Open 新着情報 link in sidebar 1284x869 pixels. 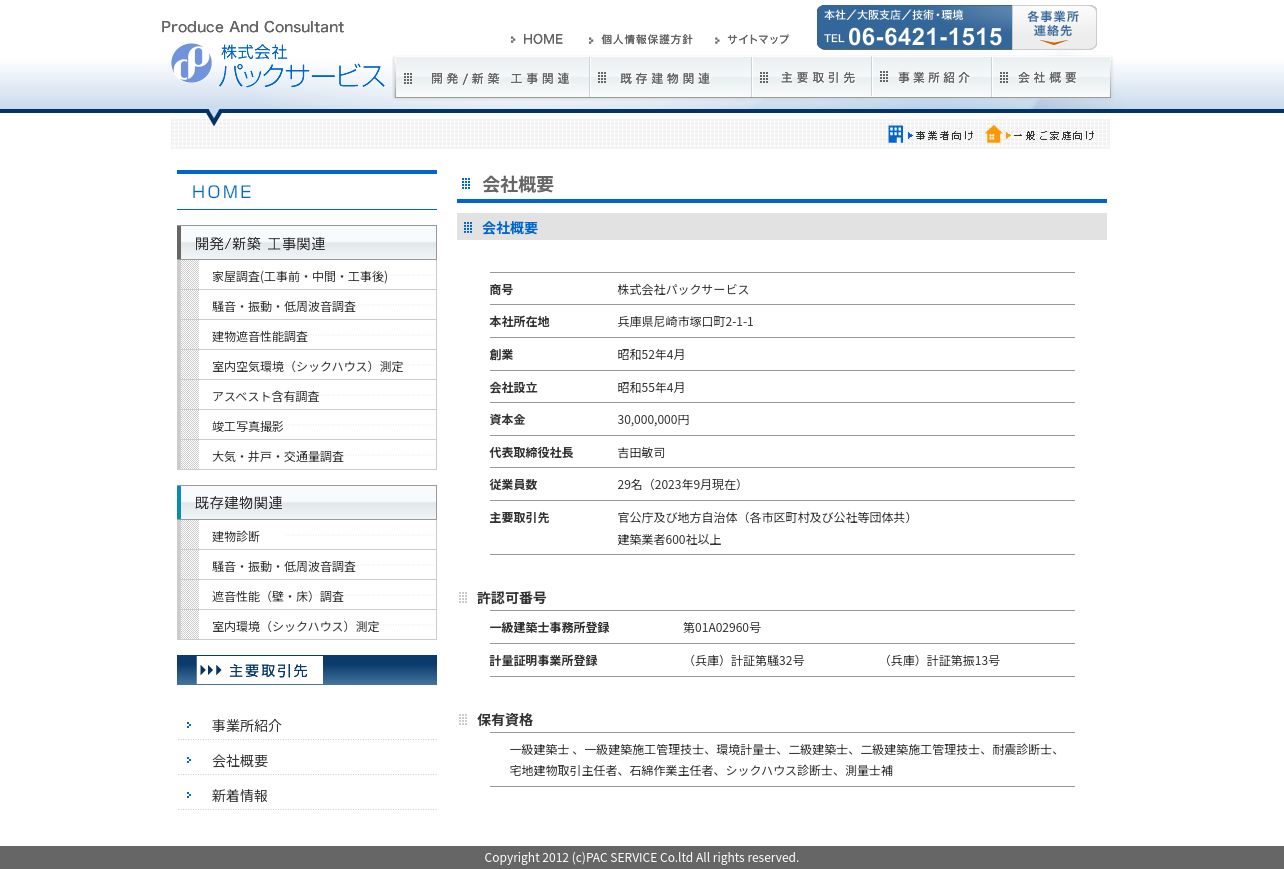pyautogui.click(x=239, y=796)
